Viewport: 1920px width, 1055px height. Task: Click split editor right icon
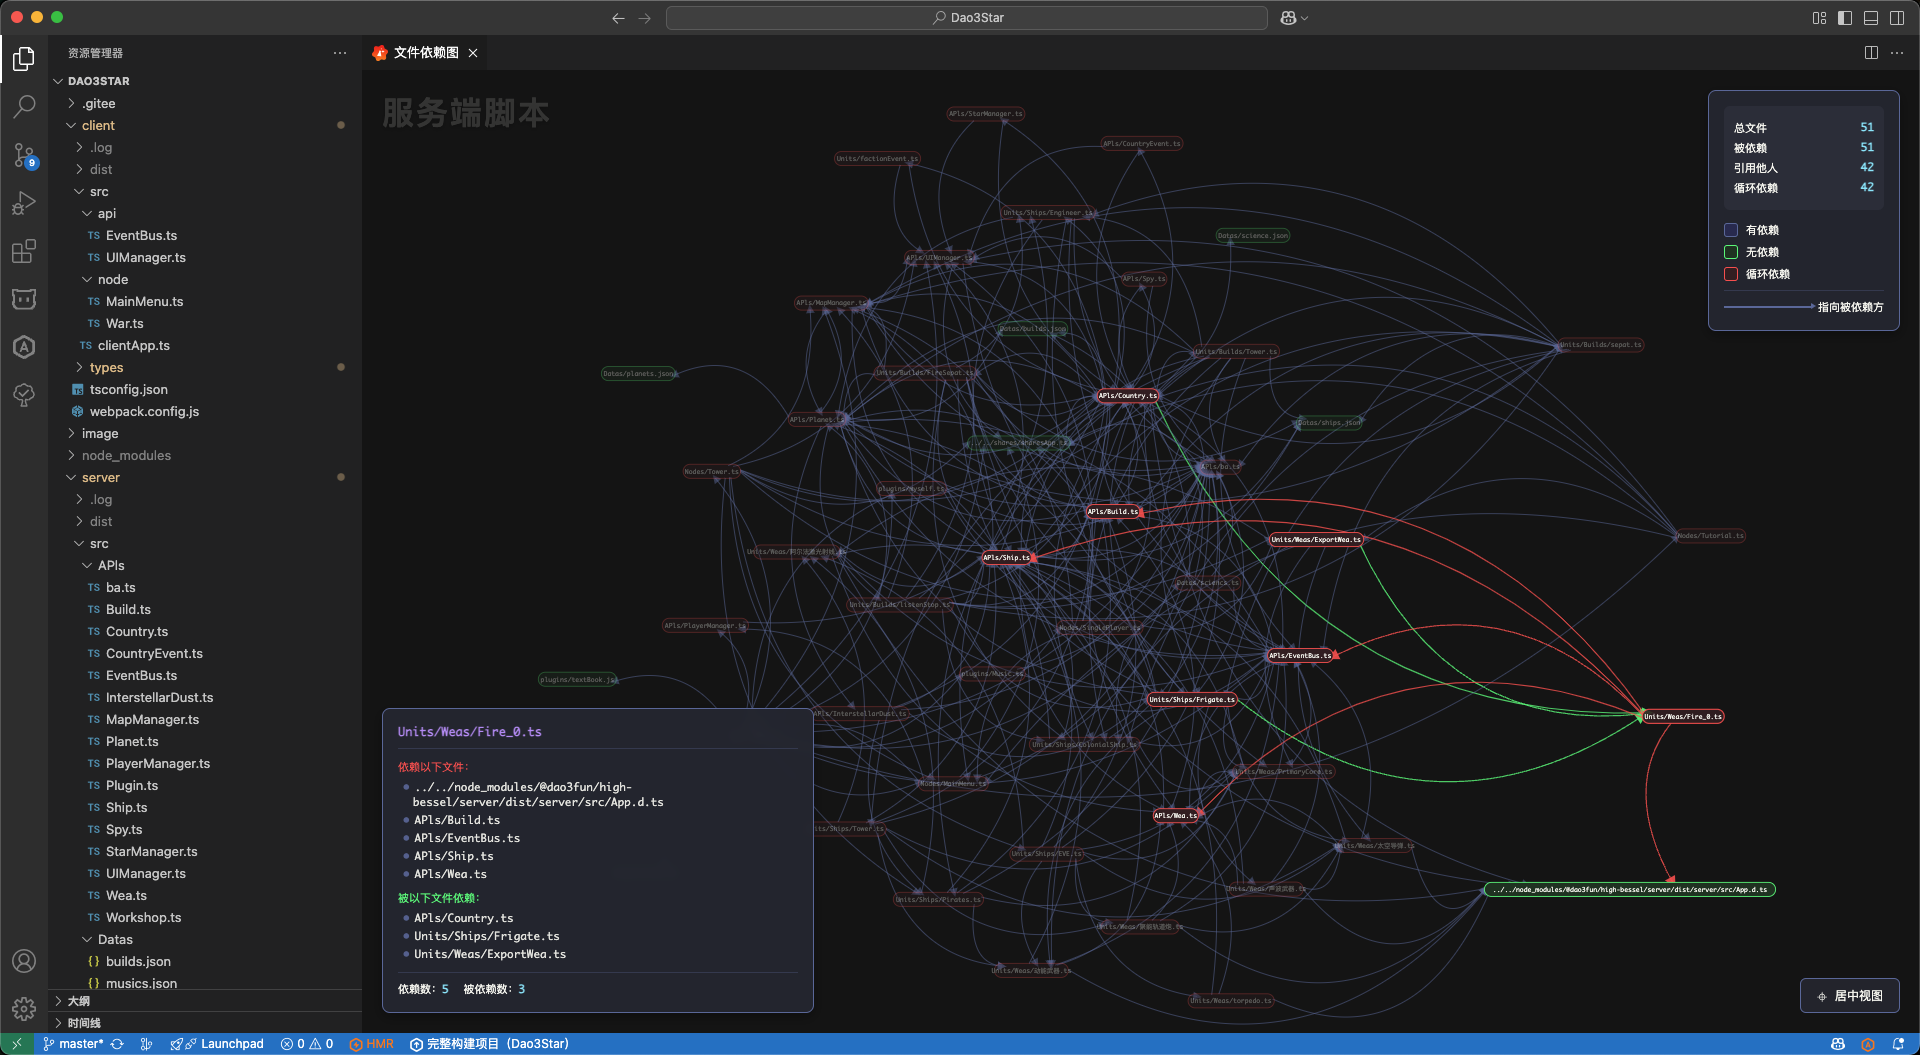[1871, 53]
